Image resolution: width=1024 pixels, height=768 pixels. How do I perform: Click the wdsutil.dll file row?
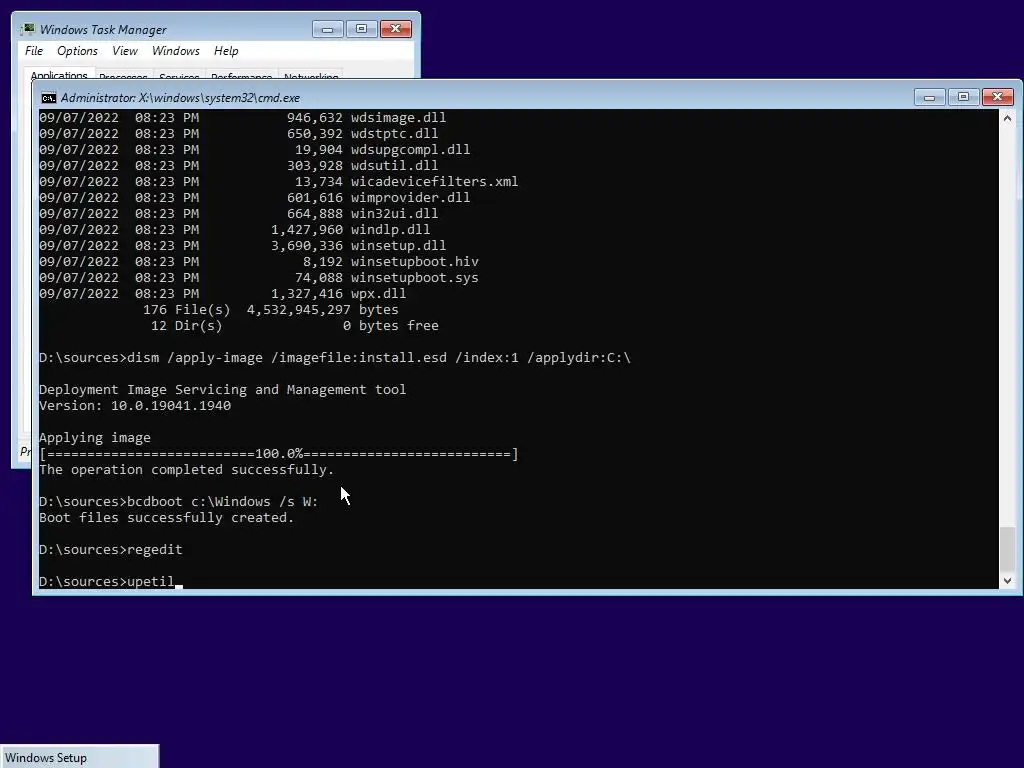(x=238, y=166)
